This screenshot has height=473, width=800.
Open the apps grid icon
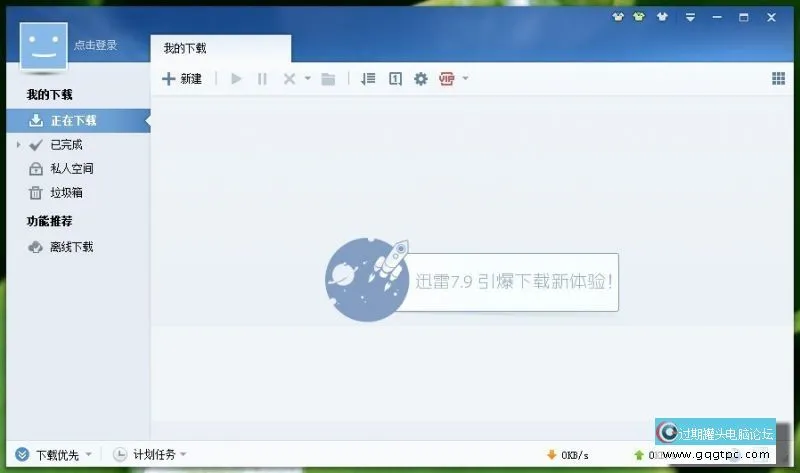779,78
